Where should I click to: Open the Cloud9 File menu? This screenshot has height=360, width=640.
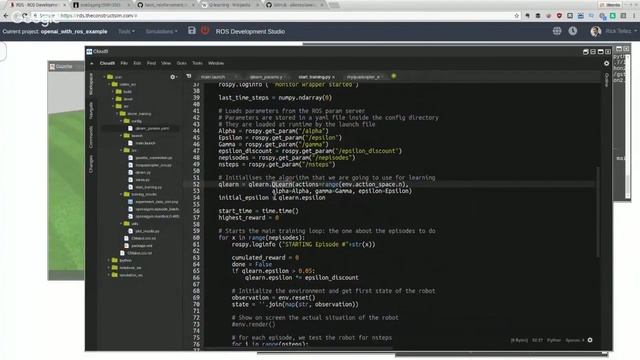point(124,63)
